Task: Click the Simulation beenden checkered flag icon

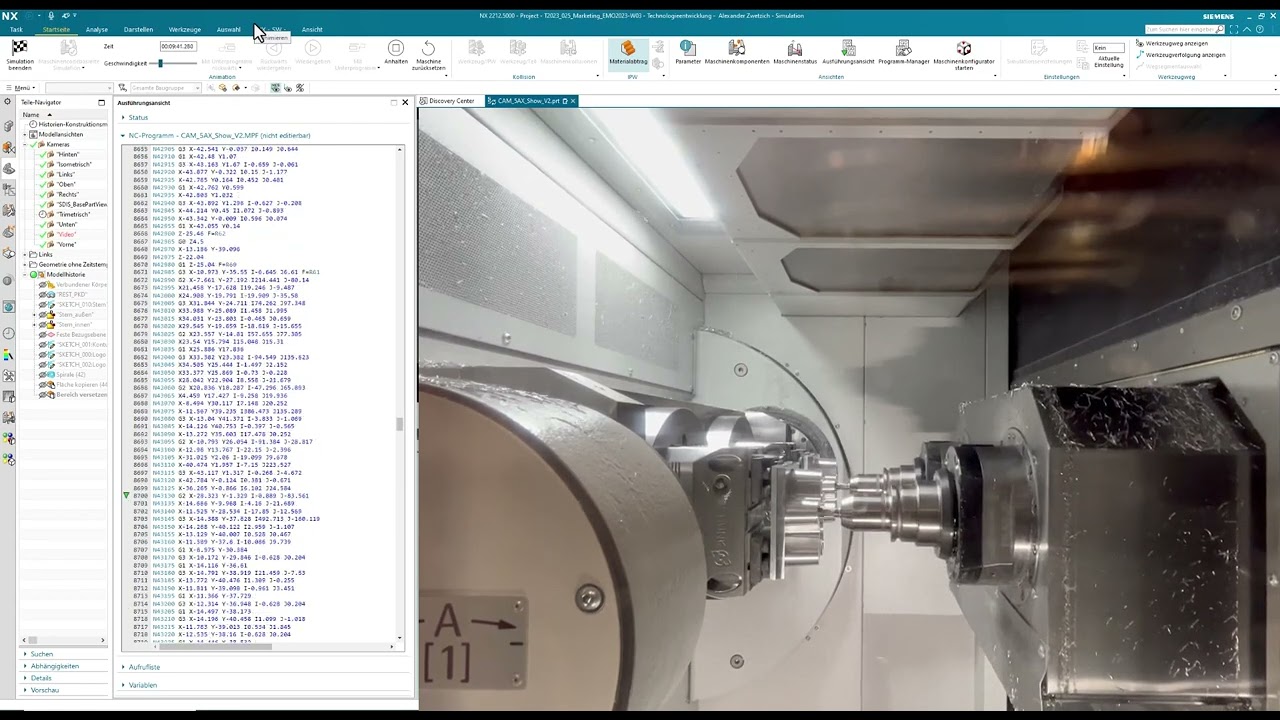Action: (x=19, y=48)
